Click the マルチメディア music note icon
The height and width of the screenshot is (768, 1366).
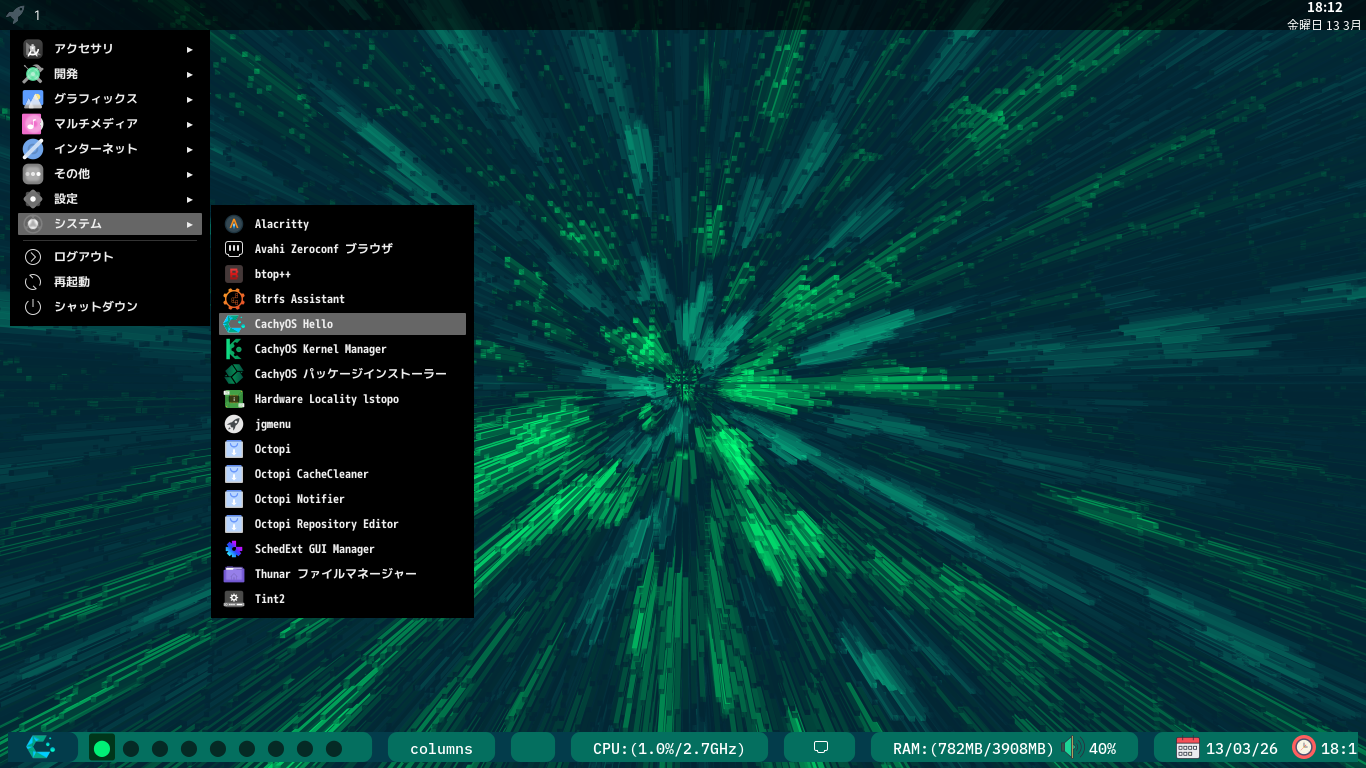click(x=33, y=124)
